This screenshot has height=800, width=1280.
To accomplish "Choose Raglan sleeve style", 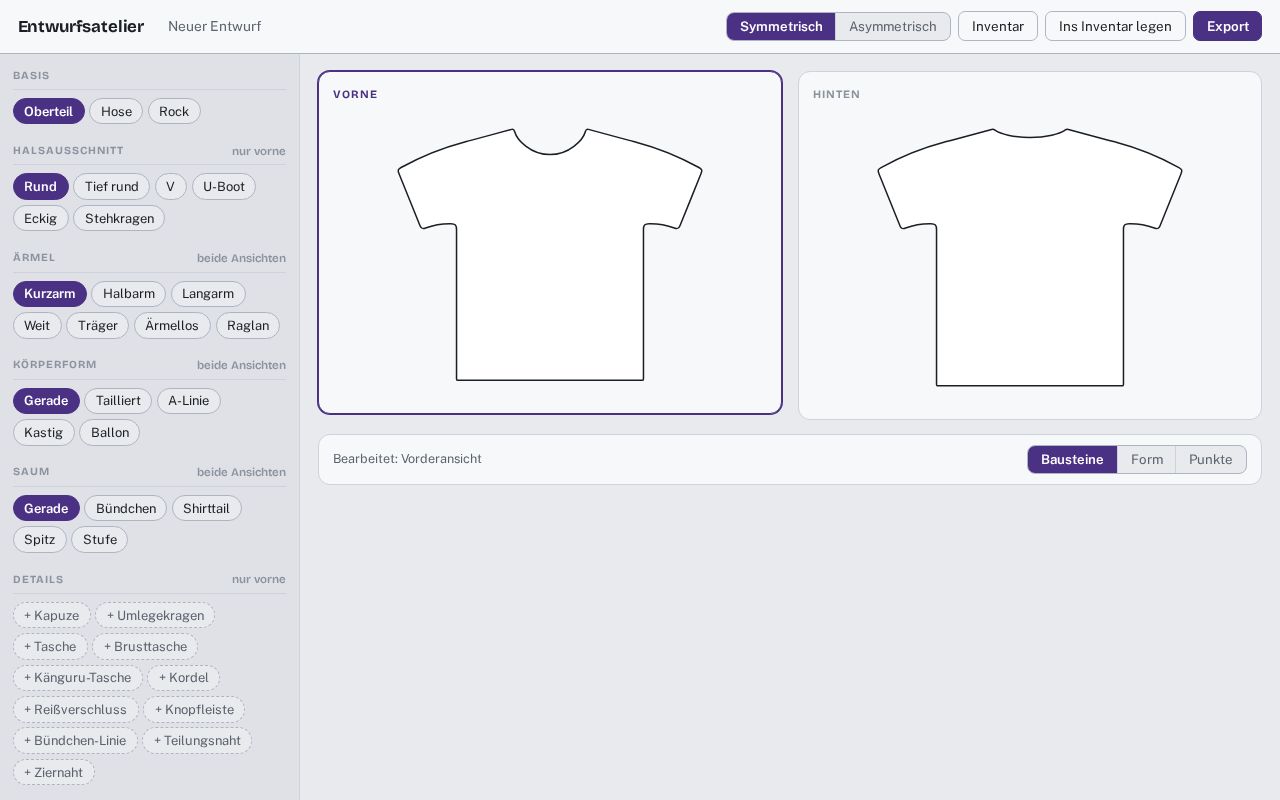I will (248, 325).
